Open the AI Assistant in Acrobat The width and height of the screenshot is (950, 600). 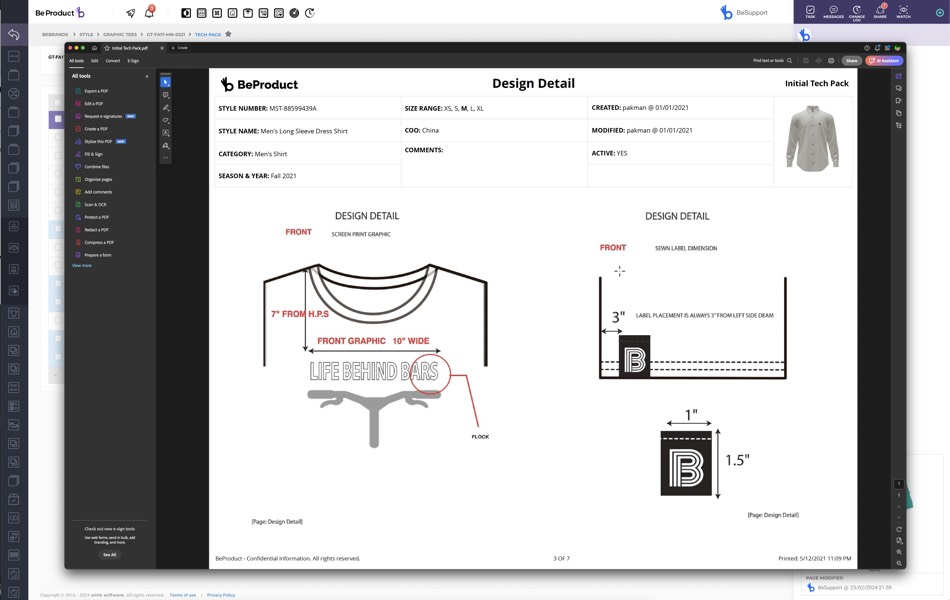885,61
